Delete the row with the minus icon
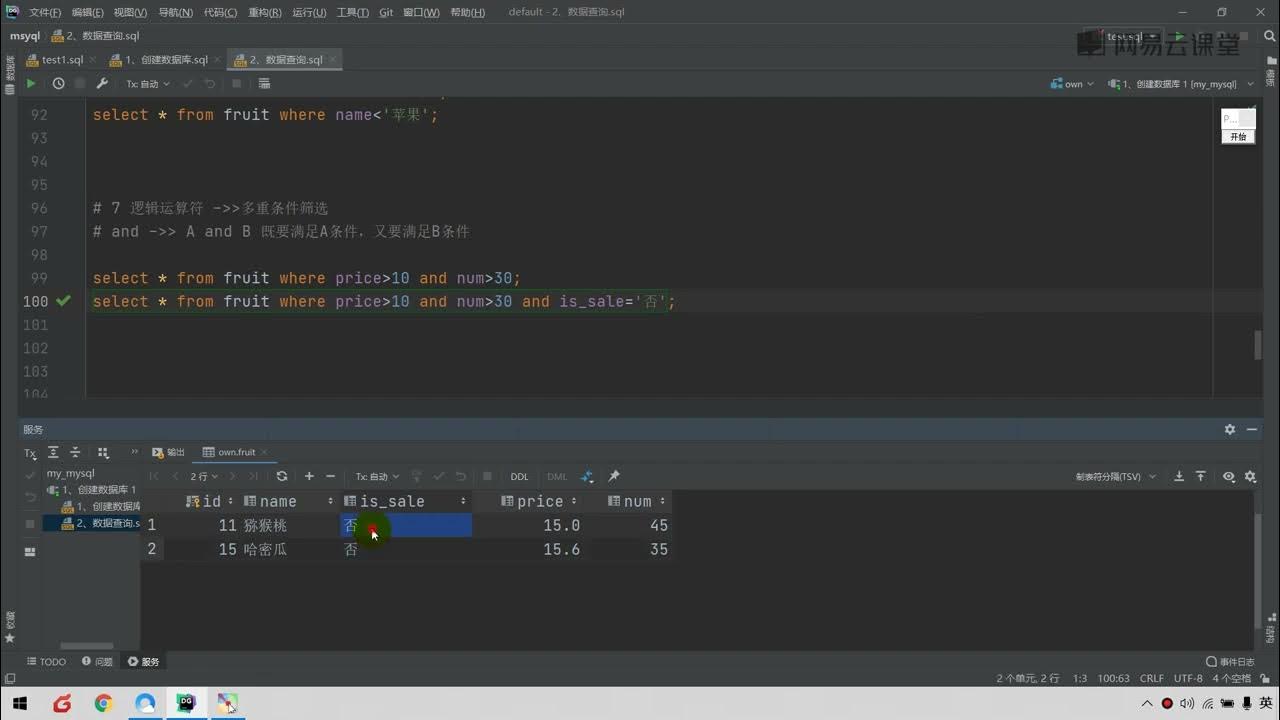The height and width of the screenshot is (720, 1280). [331, 477]
